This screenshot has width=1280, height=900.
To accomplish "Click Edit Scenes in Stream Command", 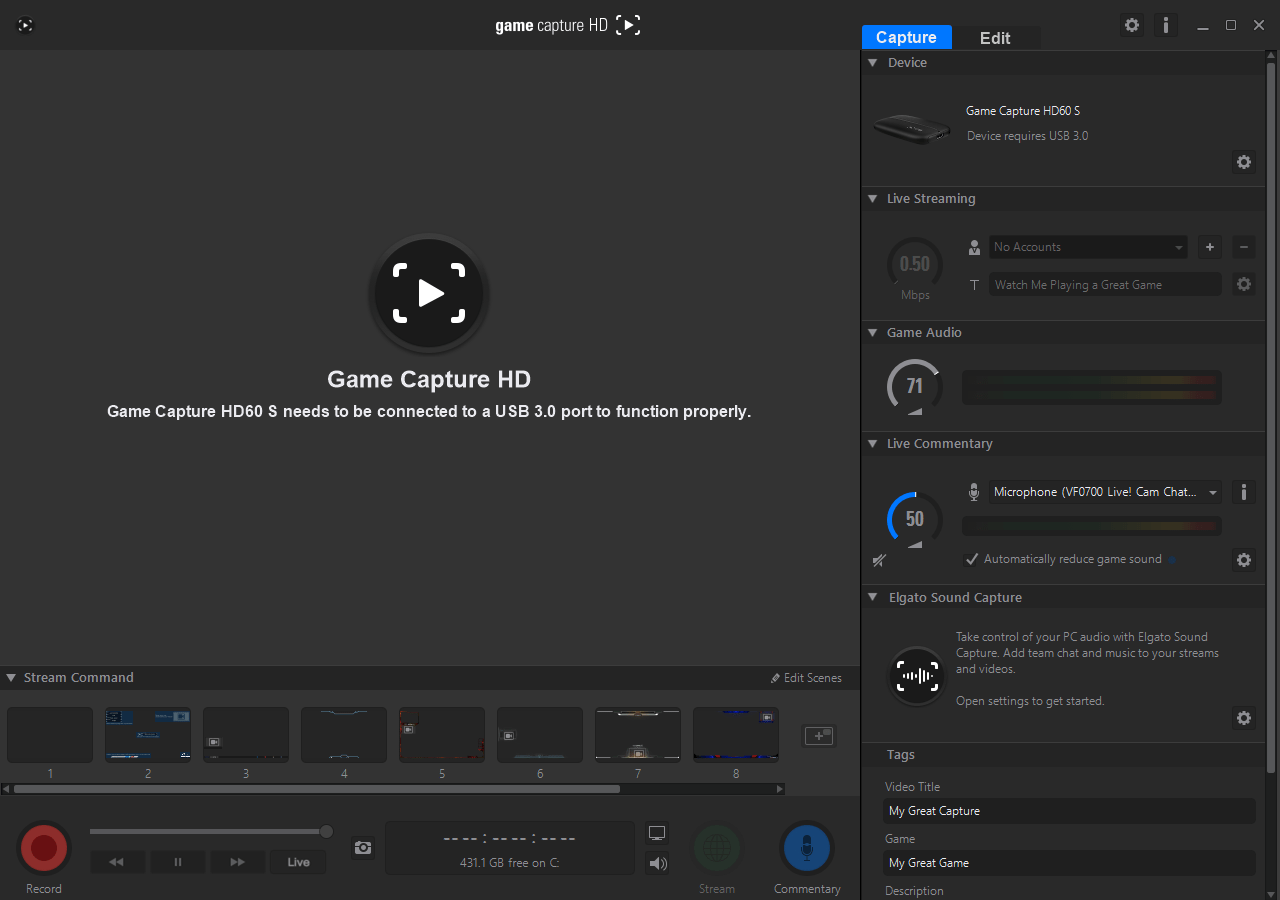I will (806, 677).
